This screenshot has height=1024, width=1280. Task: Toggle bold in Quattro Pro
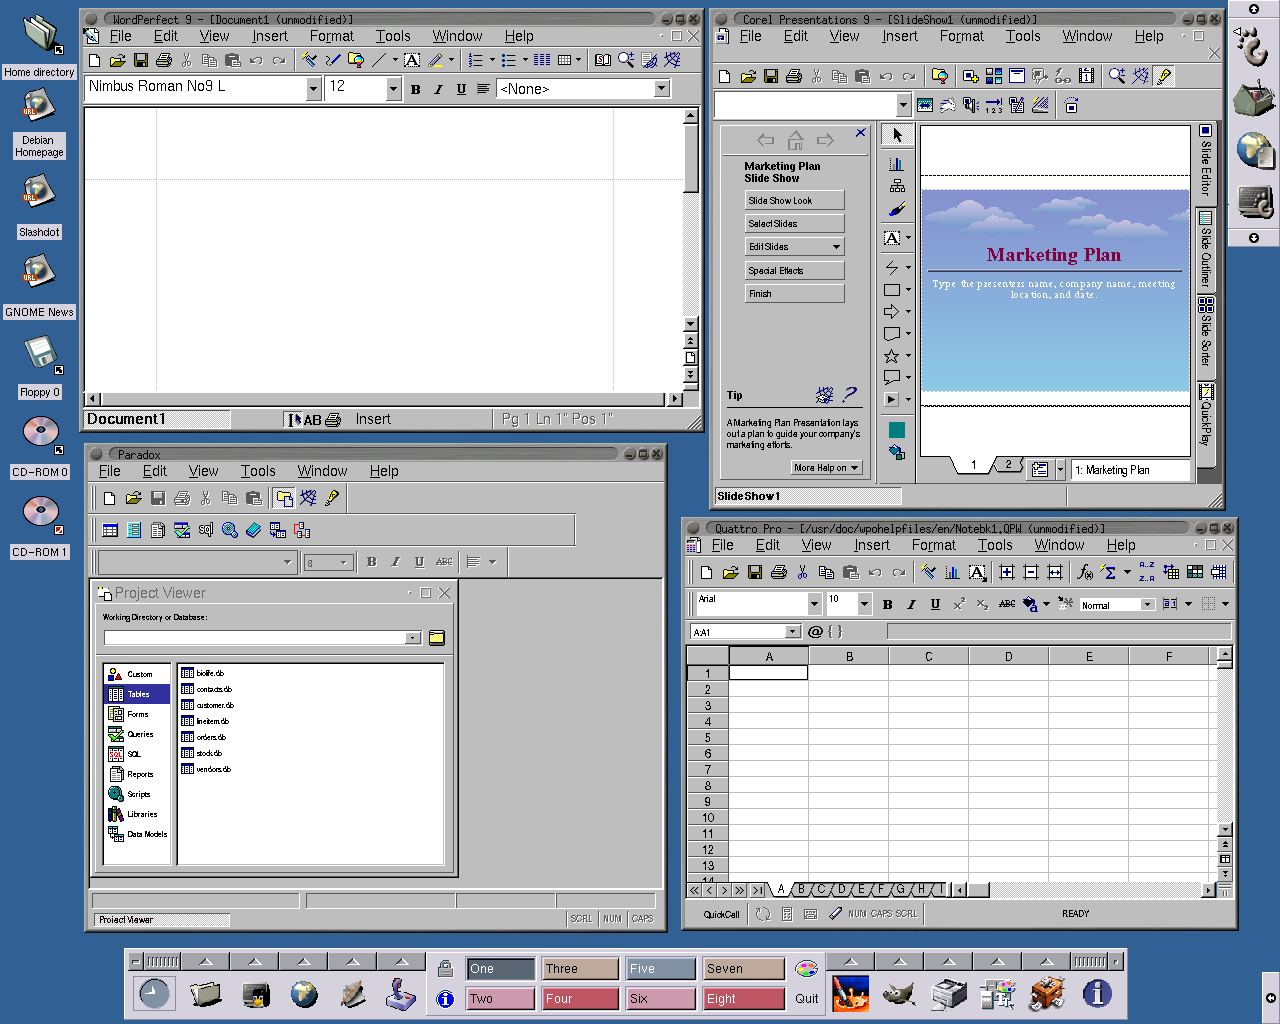(x=887, y=604)
